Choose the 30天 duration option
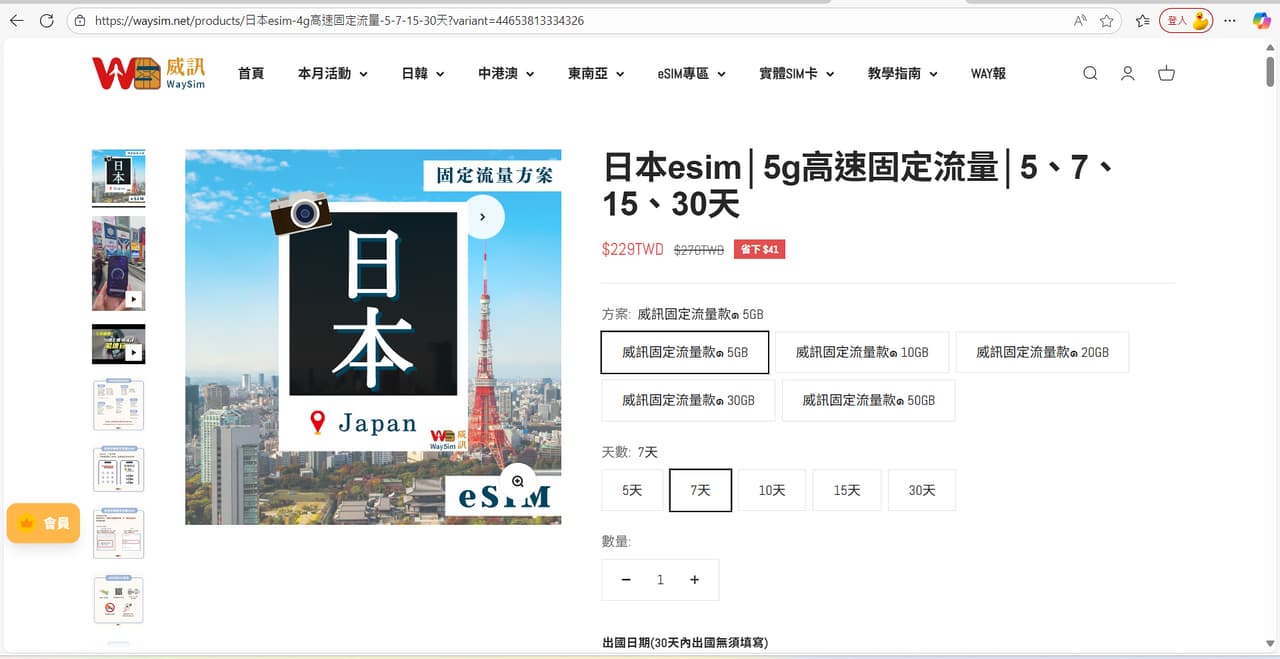The height and width of the screenshot is (659, 1280). pyautogui.click(x=922, y=490)
